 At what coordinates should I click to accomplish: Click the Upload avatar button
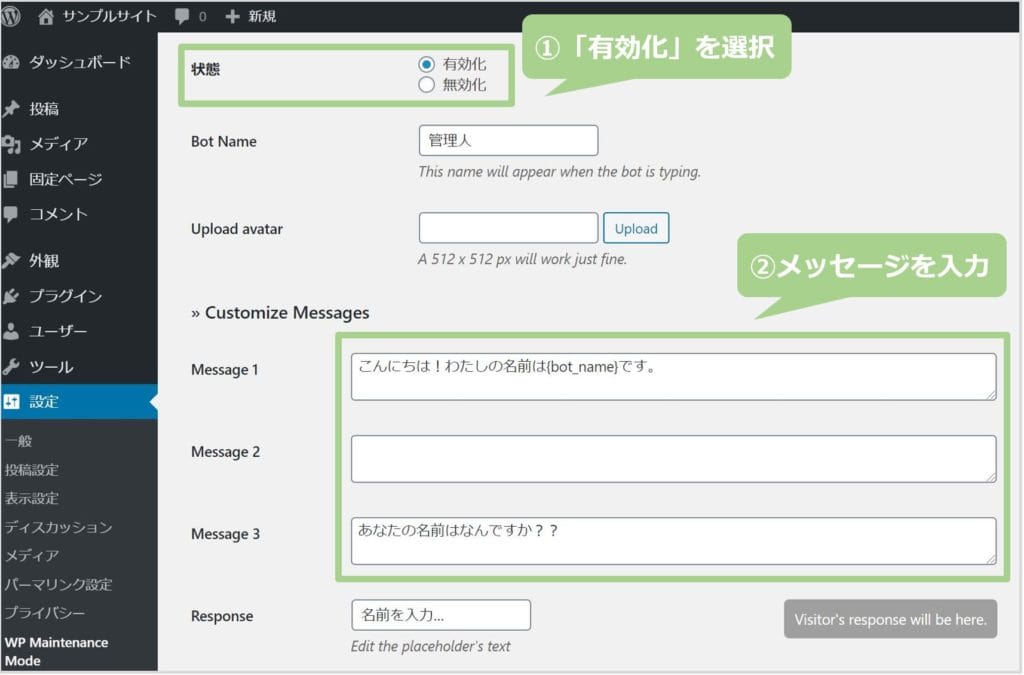[x=636, y=228]
